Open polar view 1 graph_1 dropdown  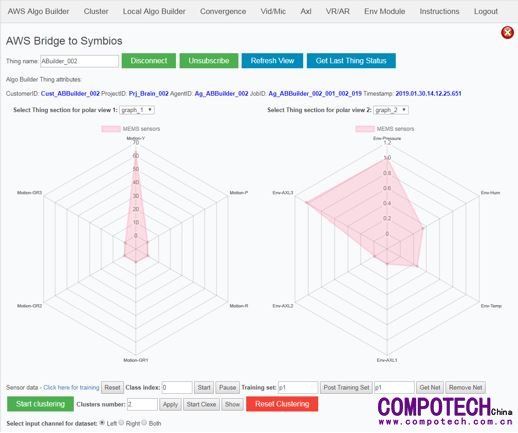(137, 110)
